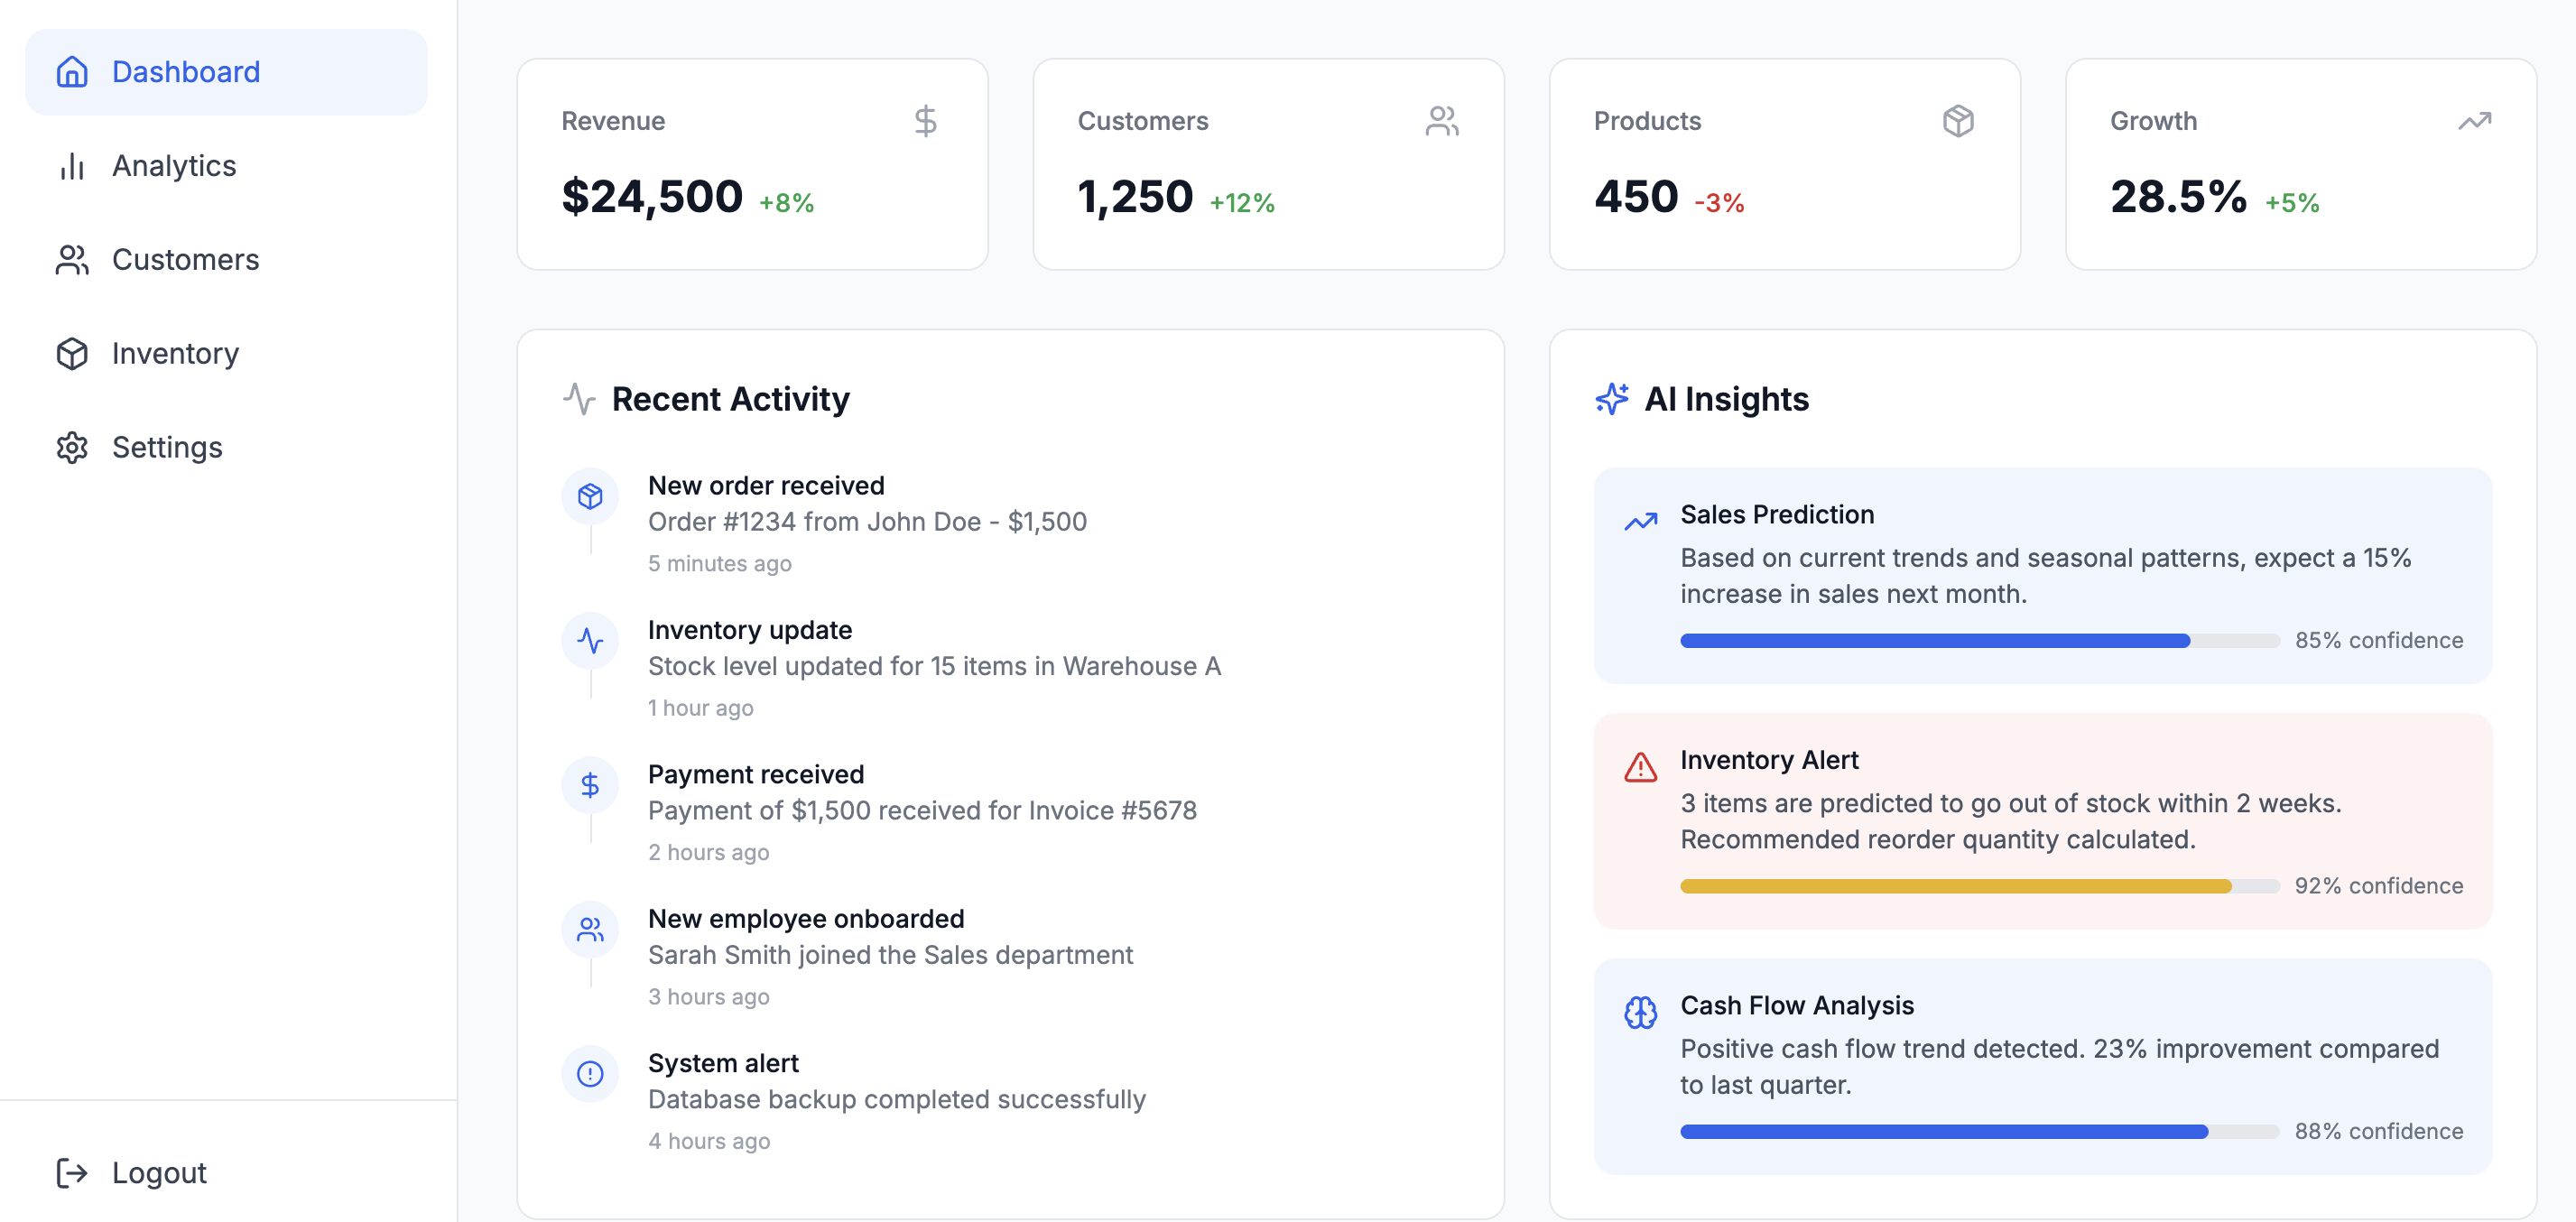
Task: Click the people icon on the Customers card
Action: 1442,120
